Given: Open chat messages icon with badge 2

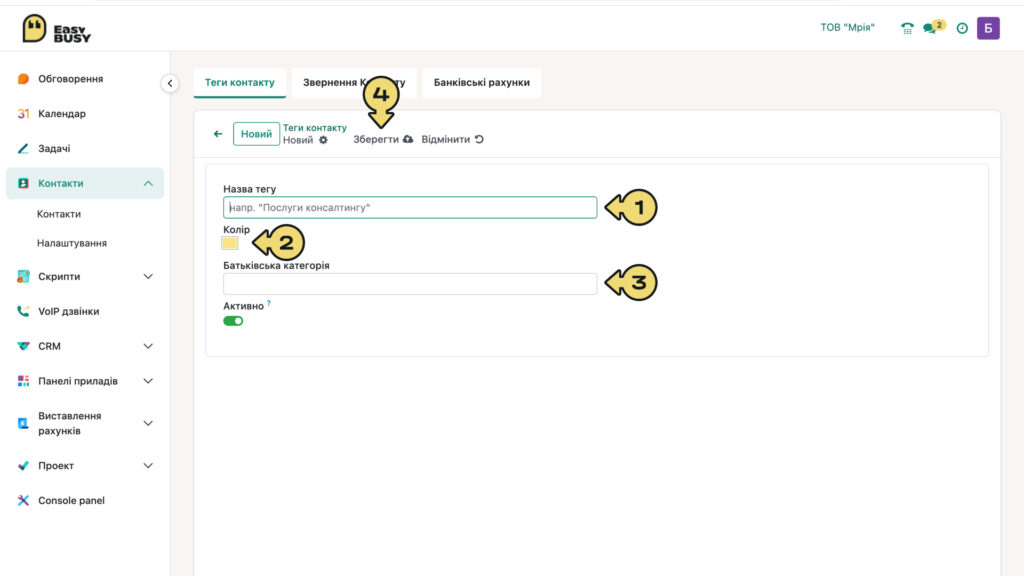Looking at the screenshot, I should (933, 27).
